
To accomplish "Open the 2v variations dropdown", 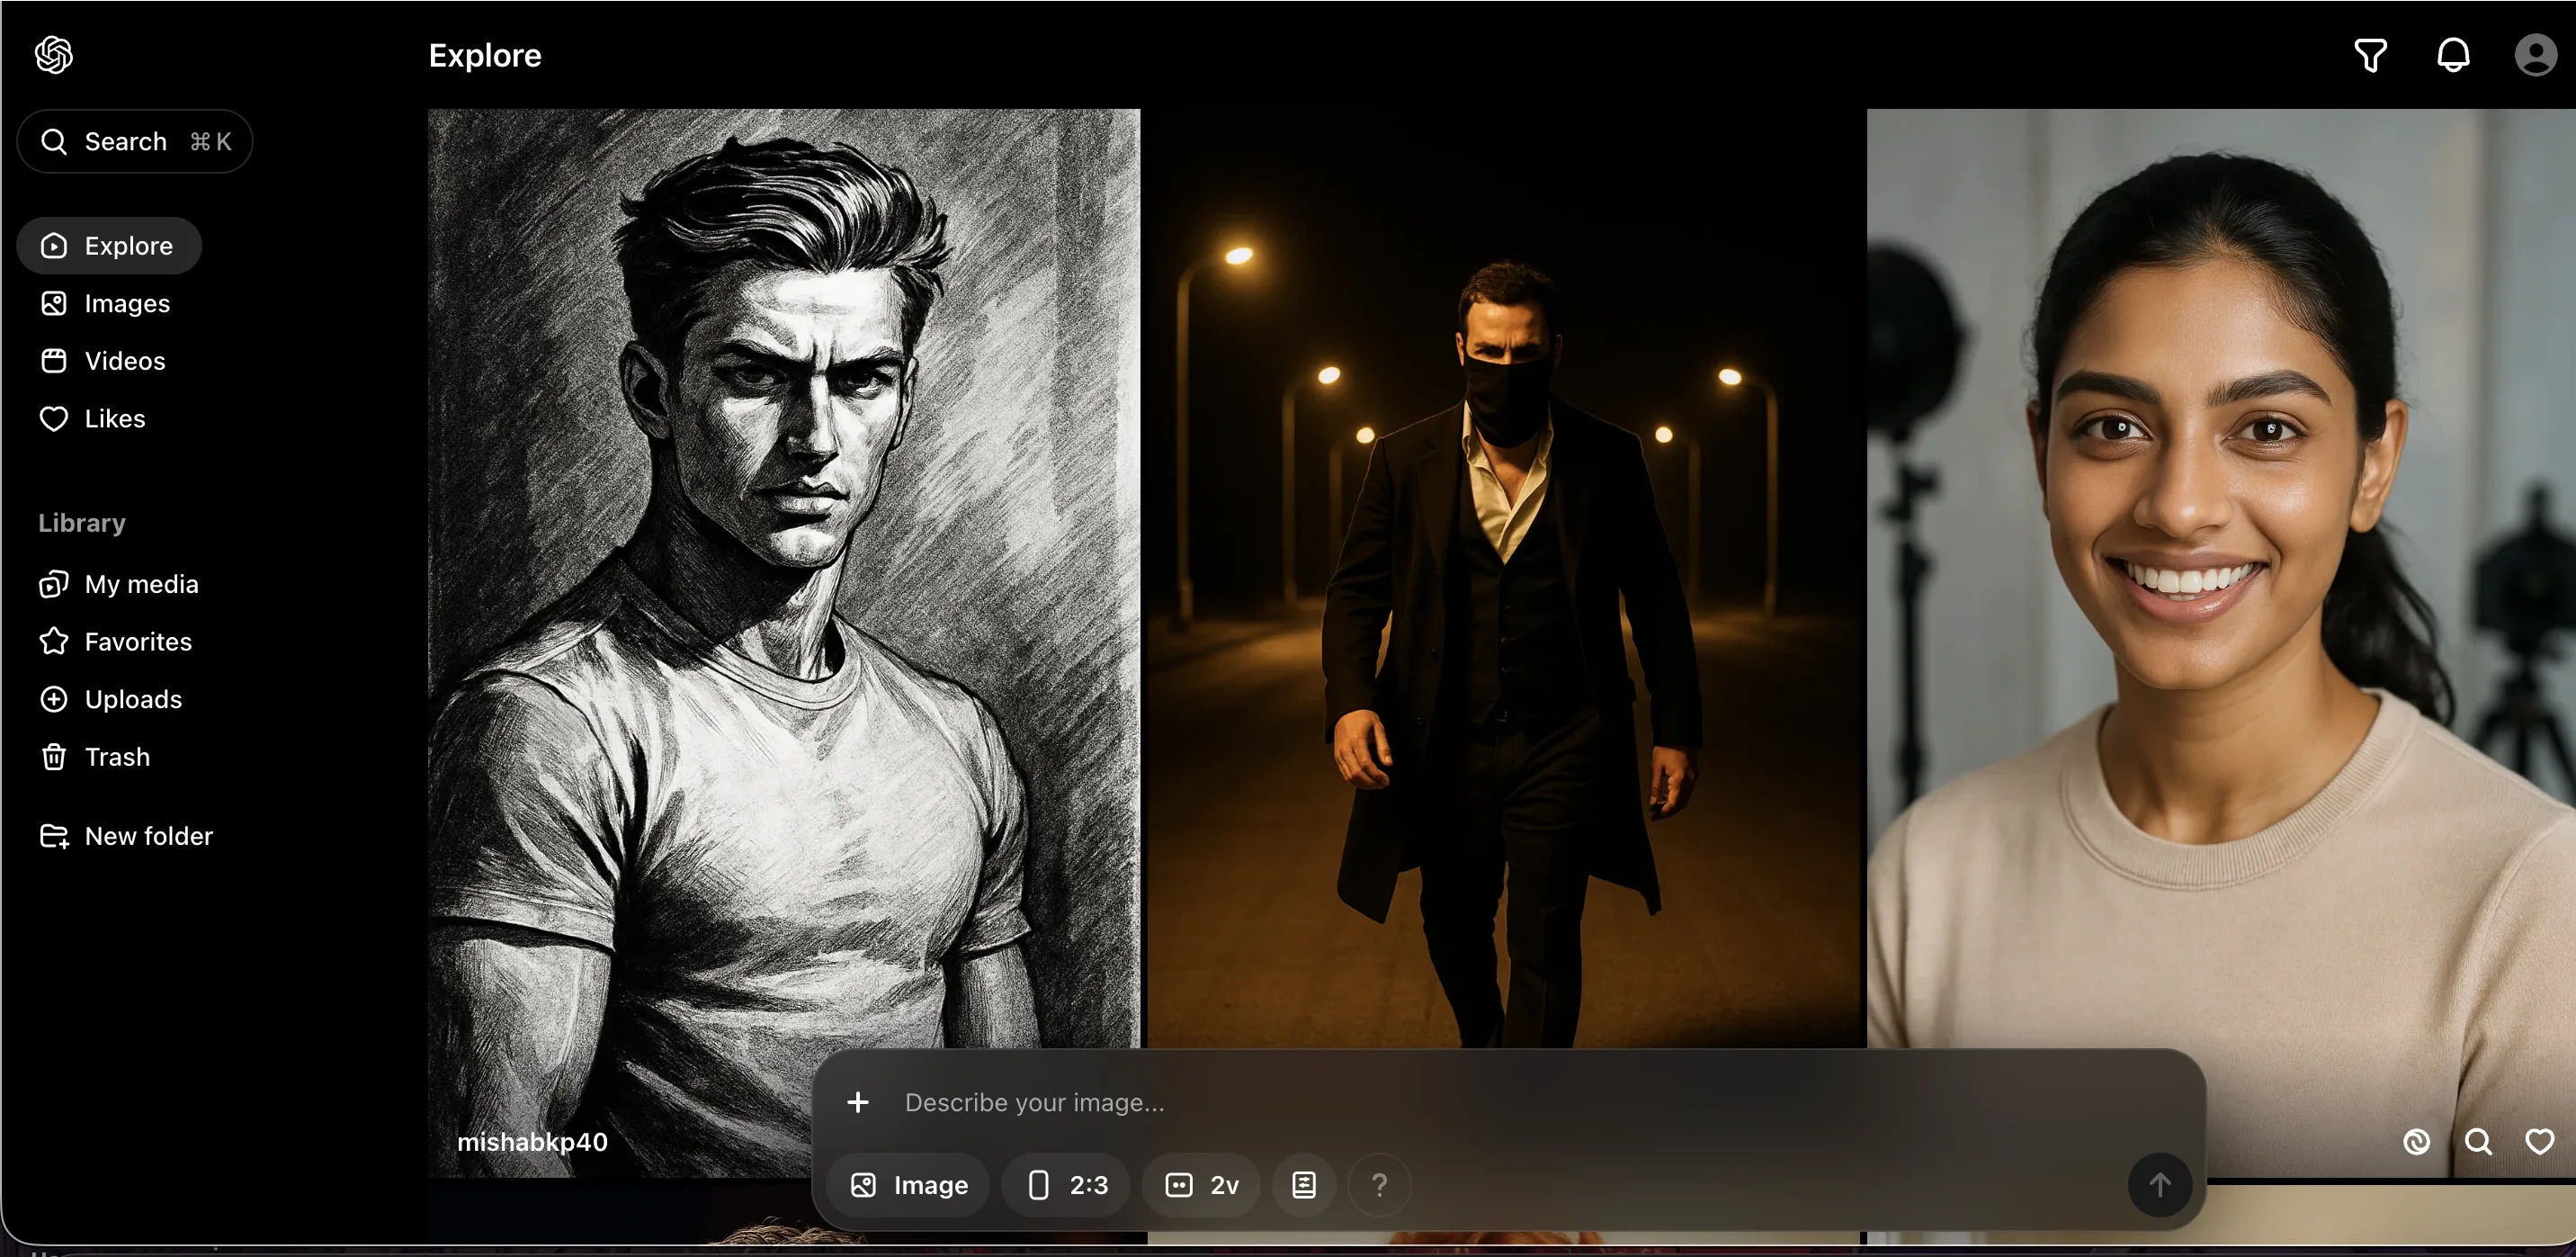I will point(1201,1185).
